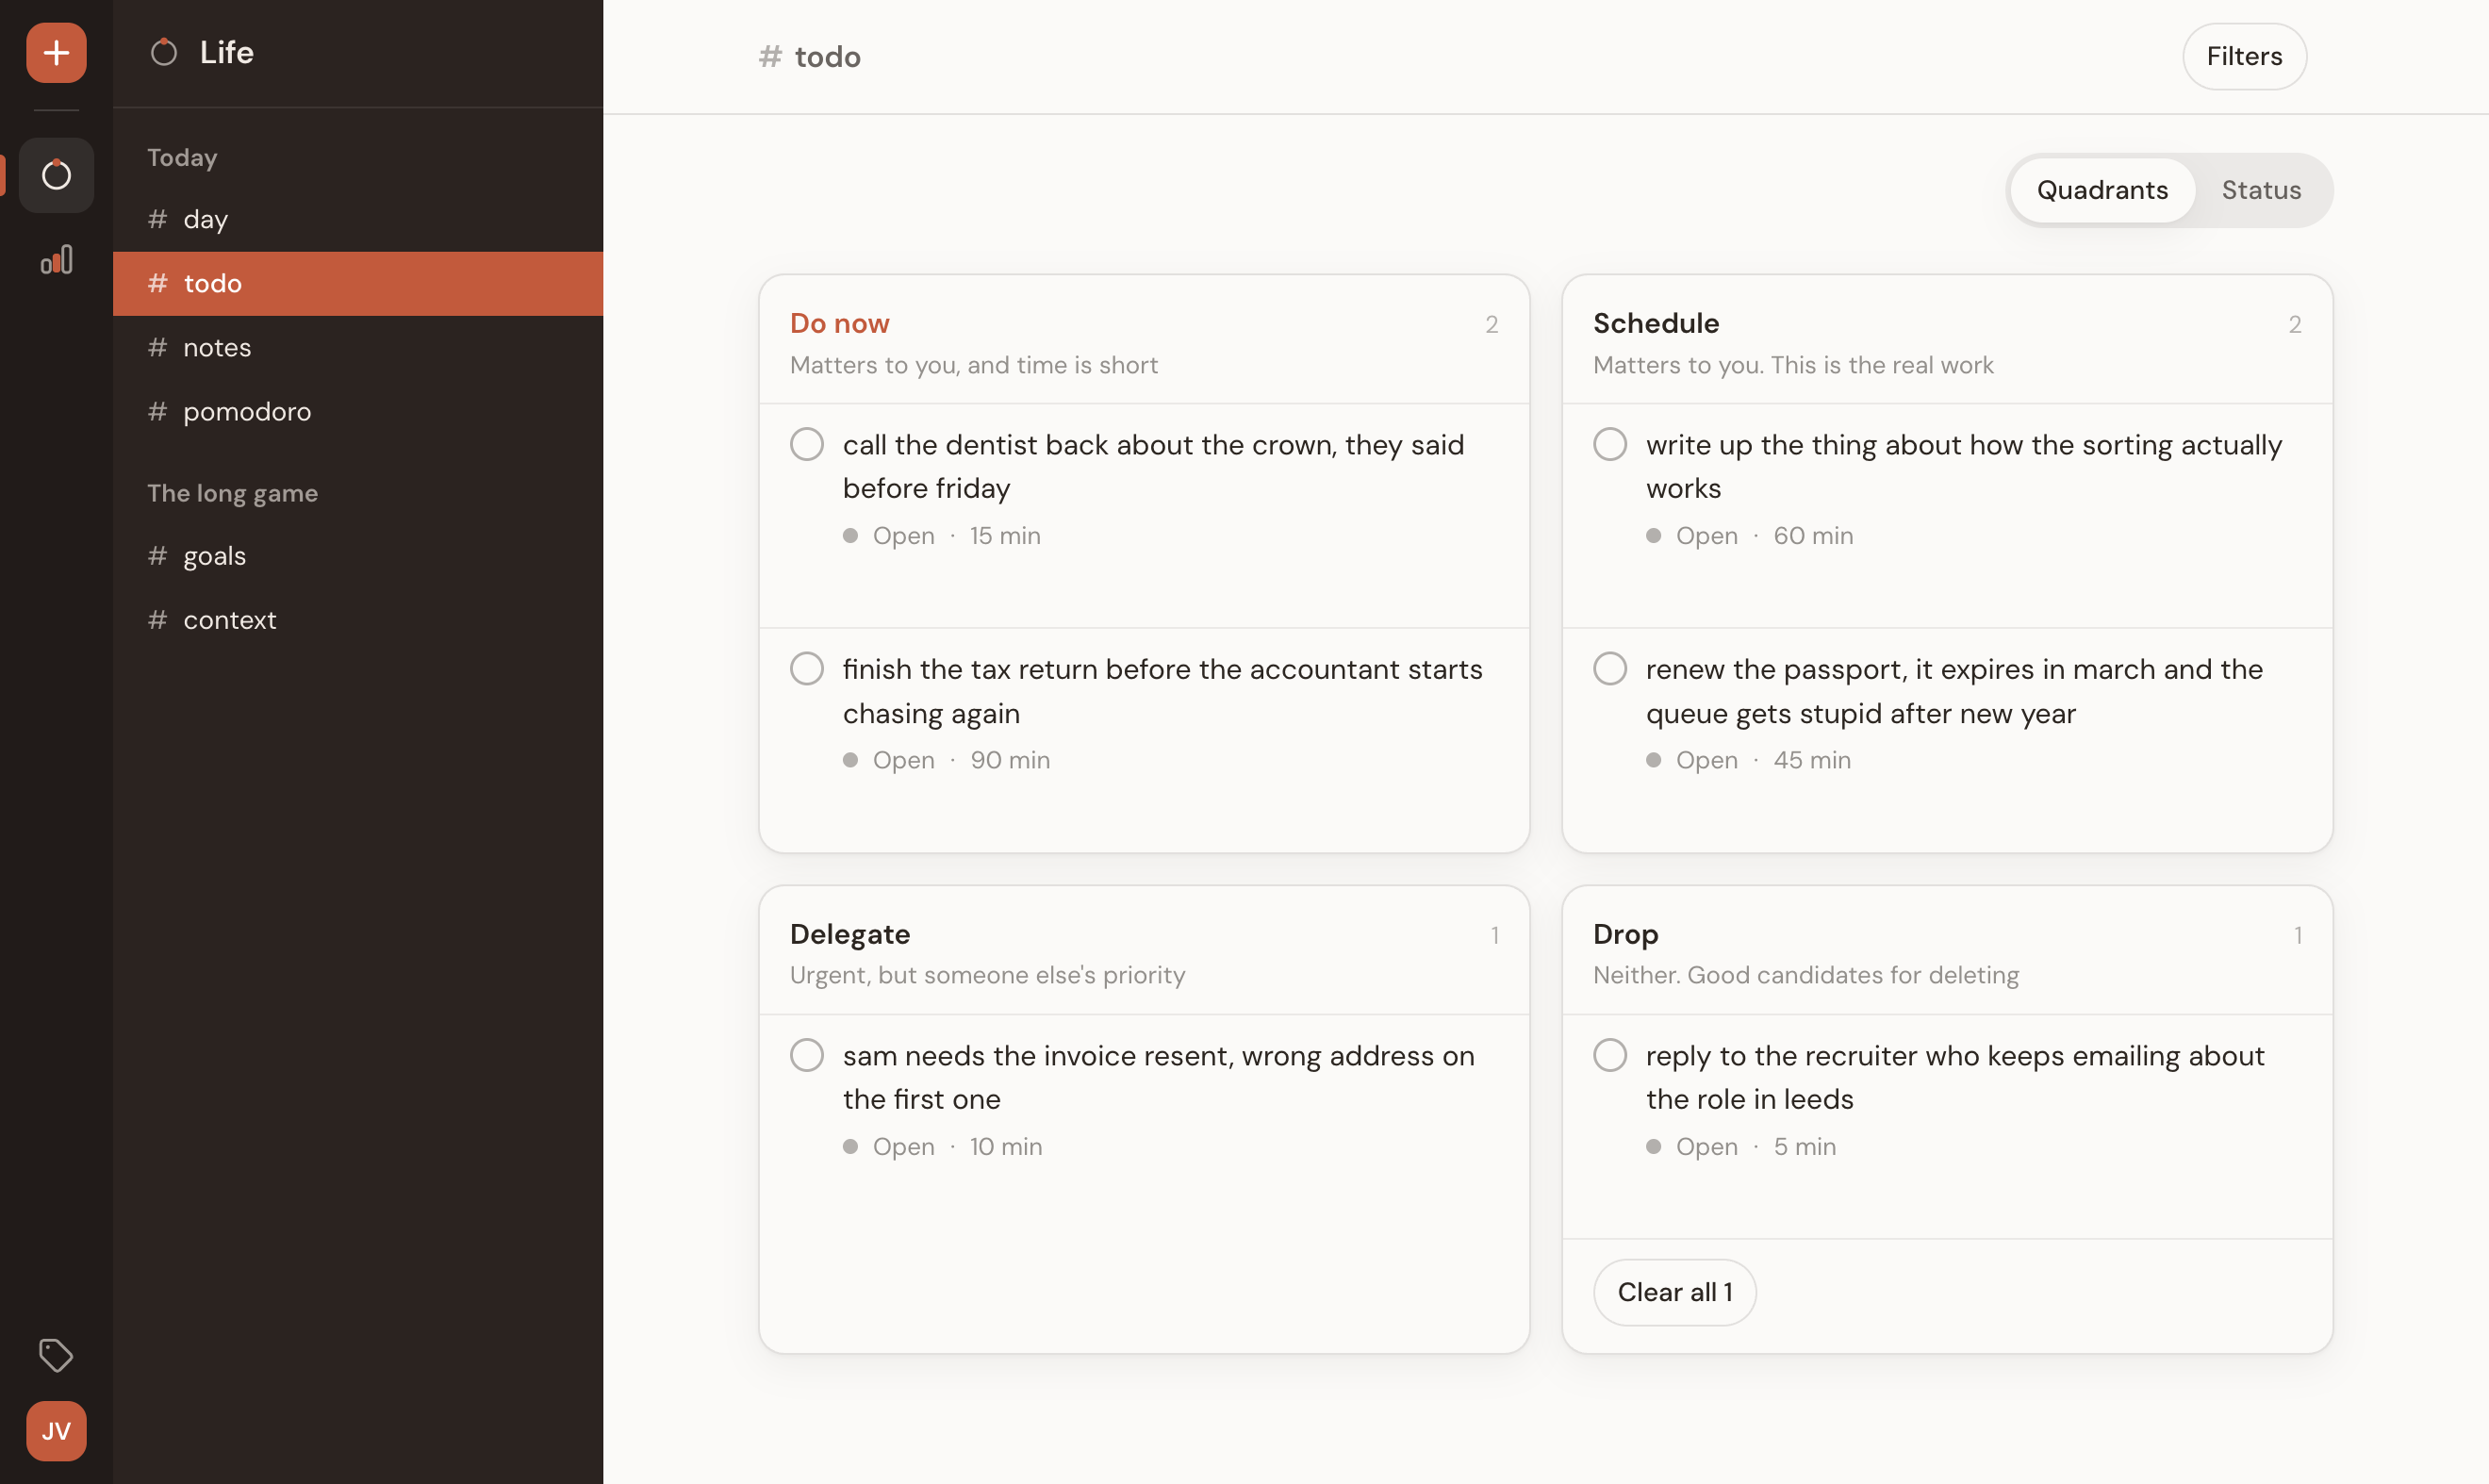Switch to the Quadrants view

(x=2102, y=190)
